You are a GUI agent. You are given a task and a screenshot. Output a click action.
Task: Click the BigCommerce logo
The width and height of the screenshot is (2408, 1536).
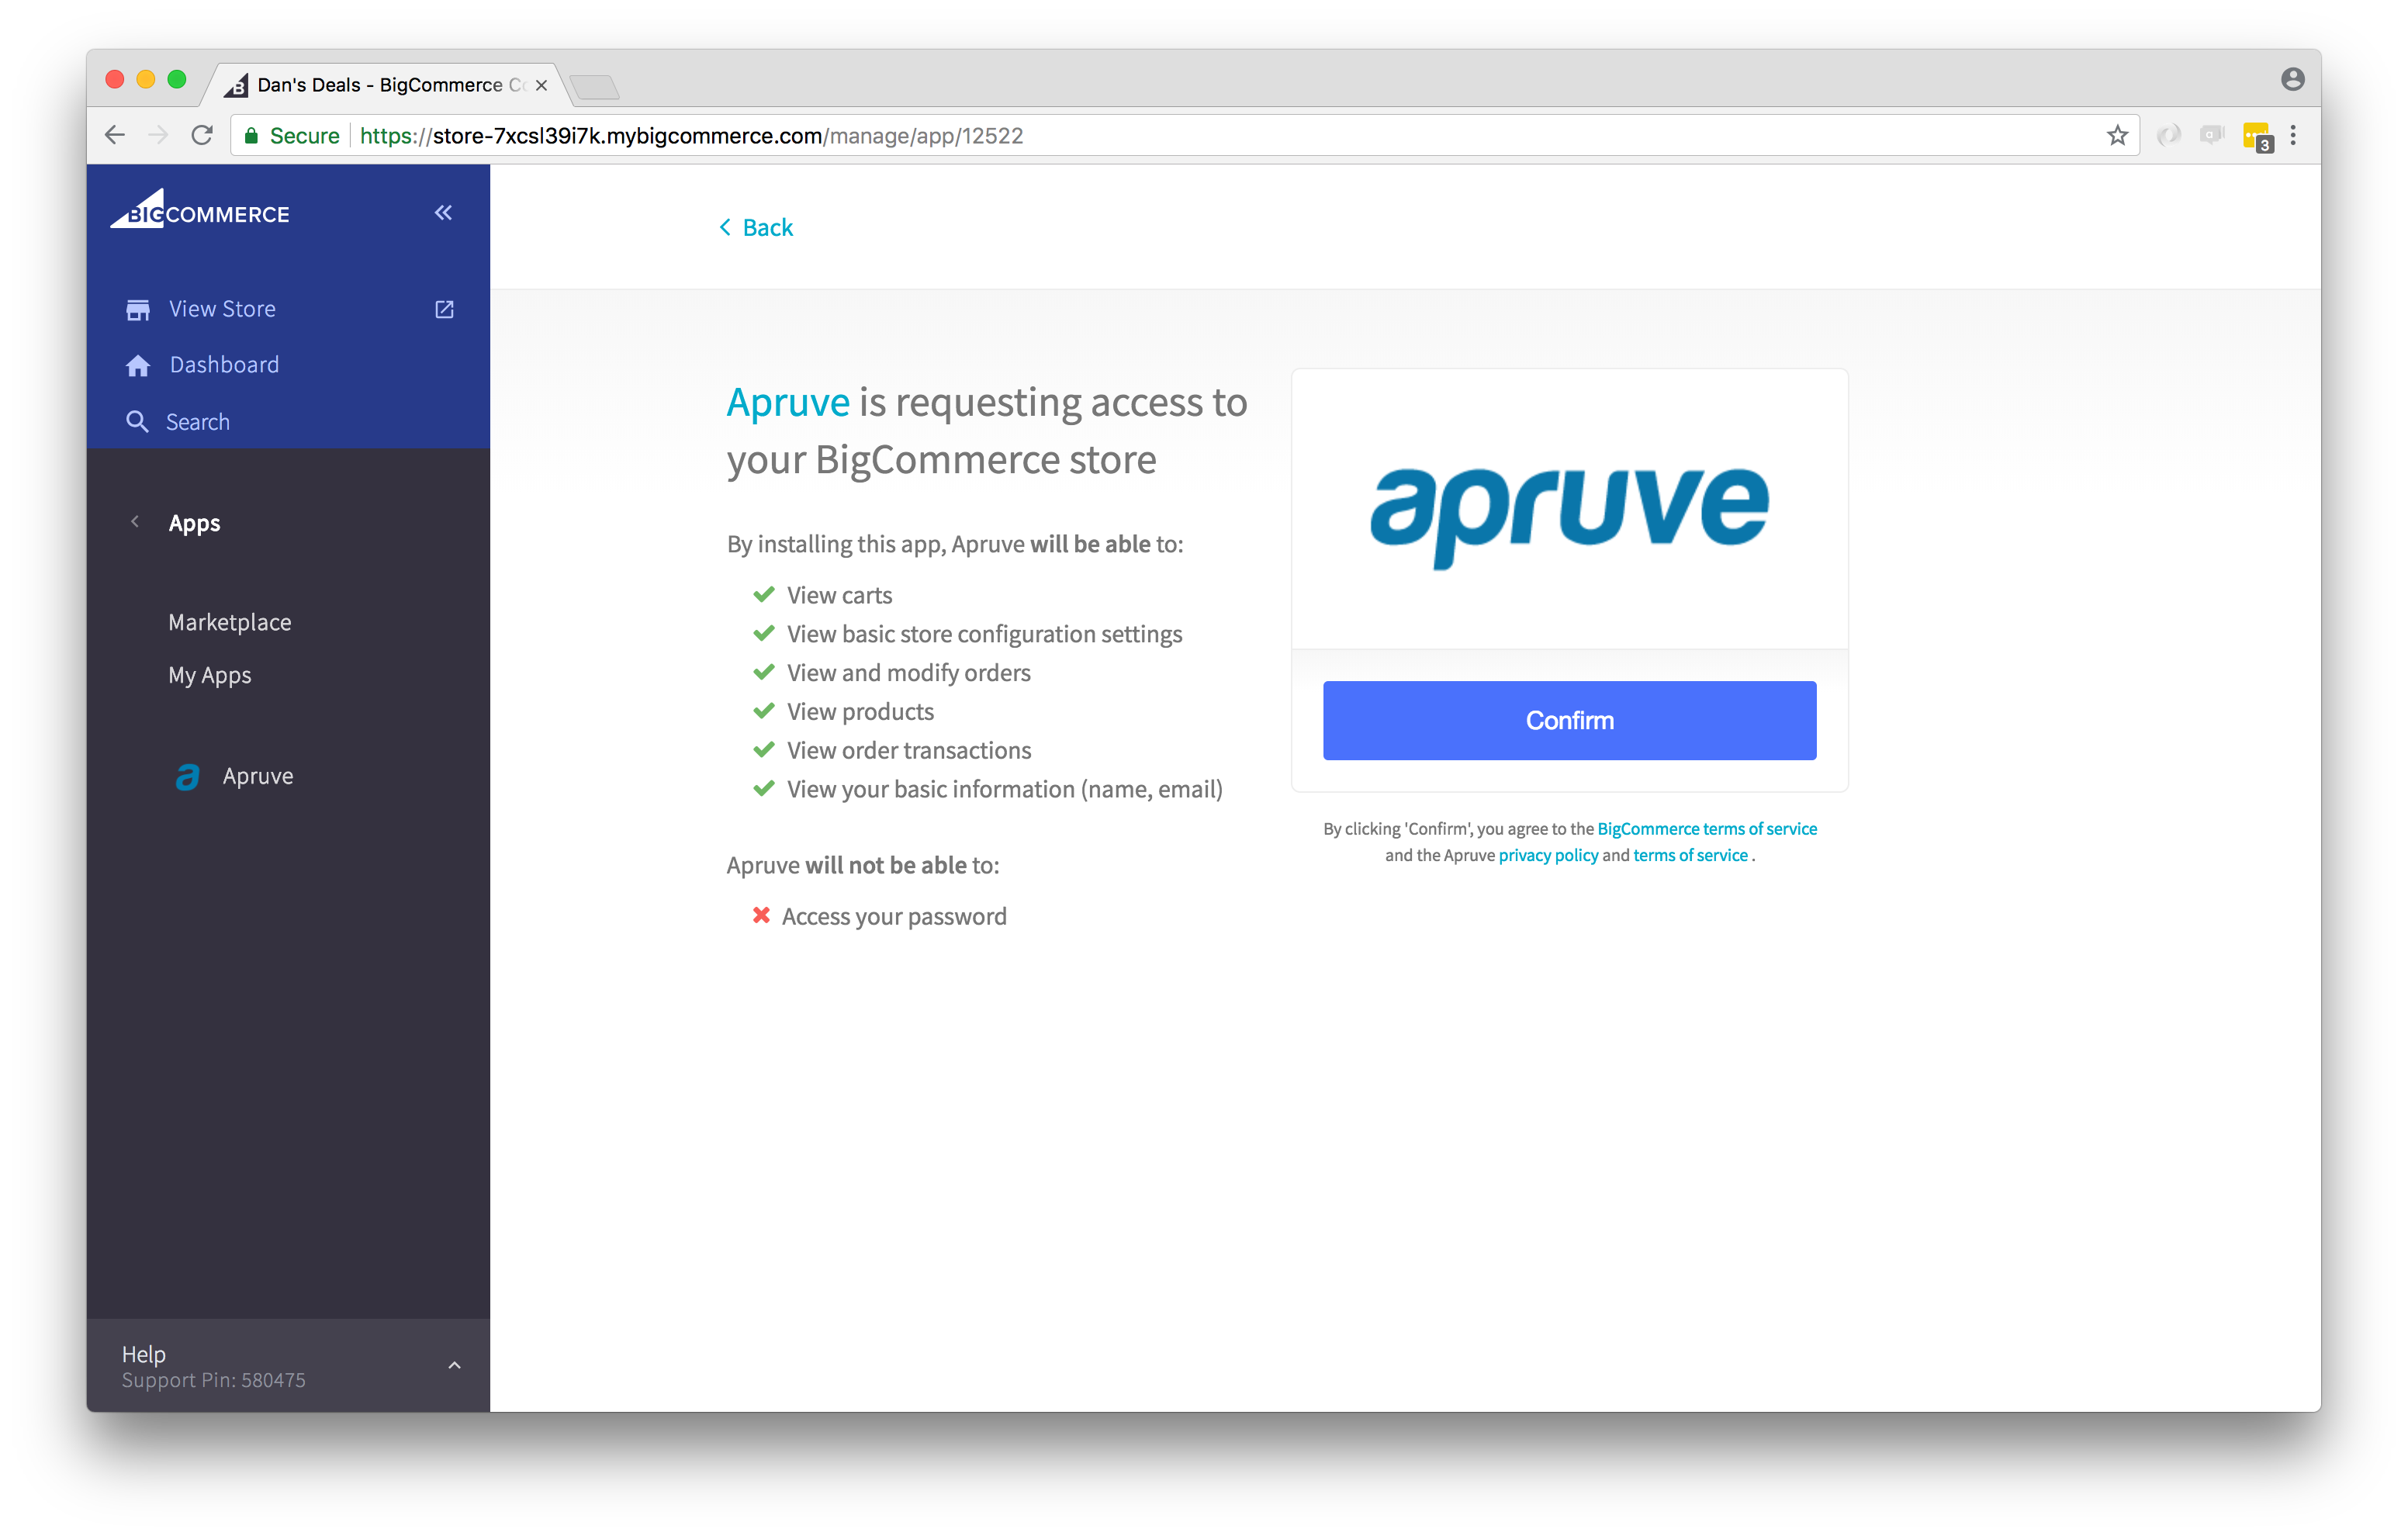tap(200, 210)
